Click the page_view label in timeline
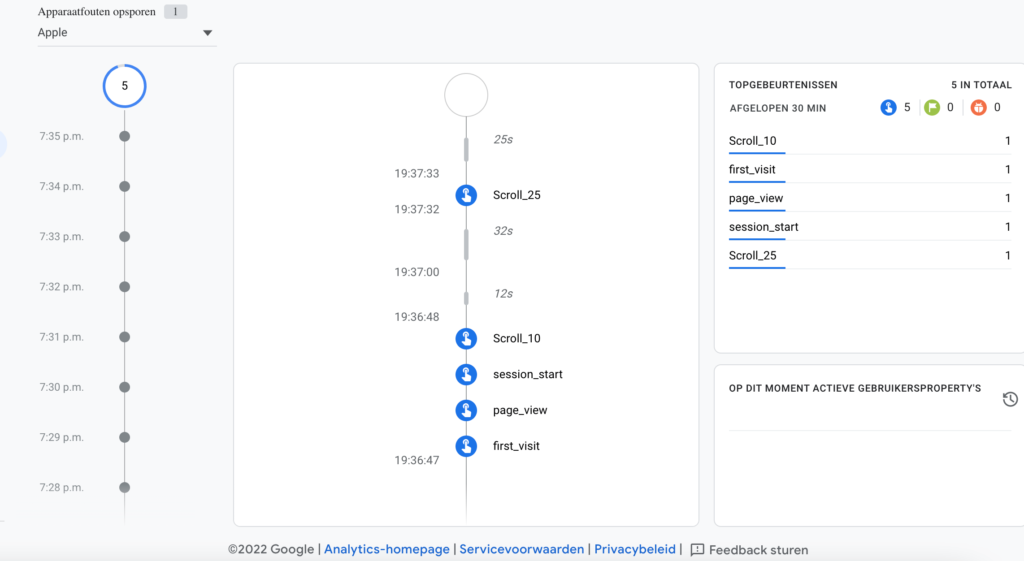 (x=520, y=410)
